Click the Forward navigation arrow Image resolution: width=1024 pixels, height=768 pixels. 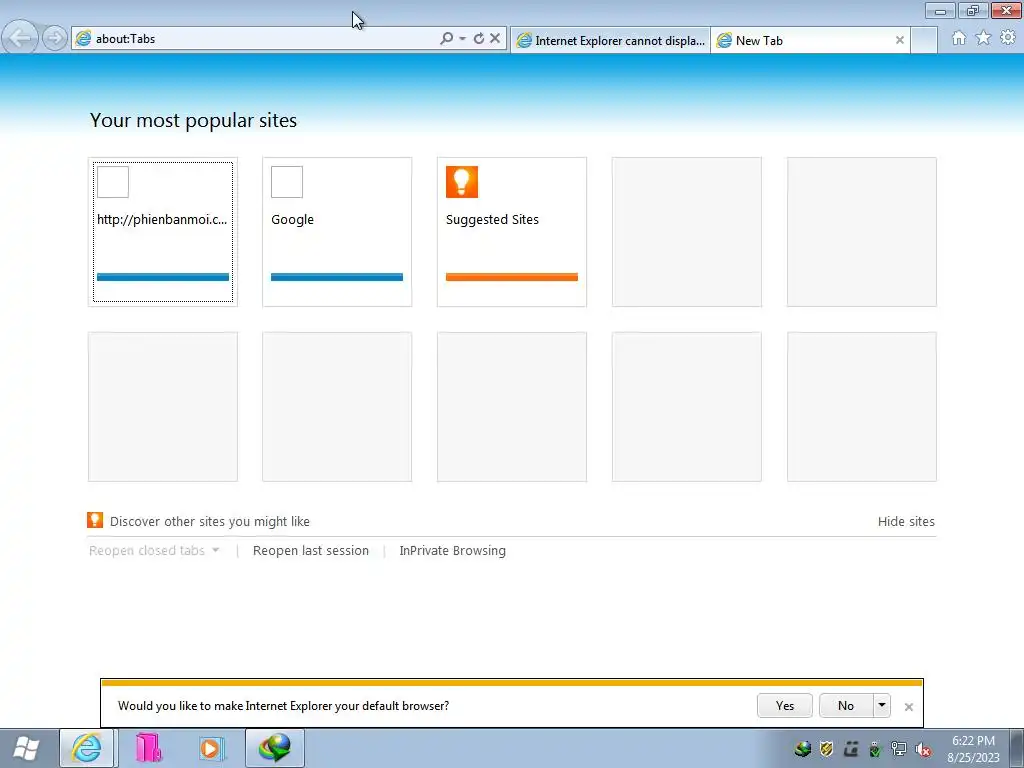tap(55, 38)
